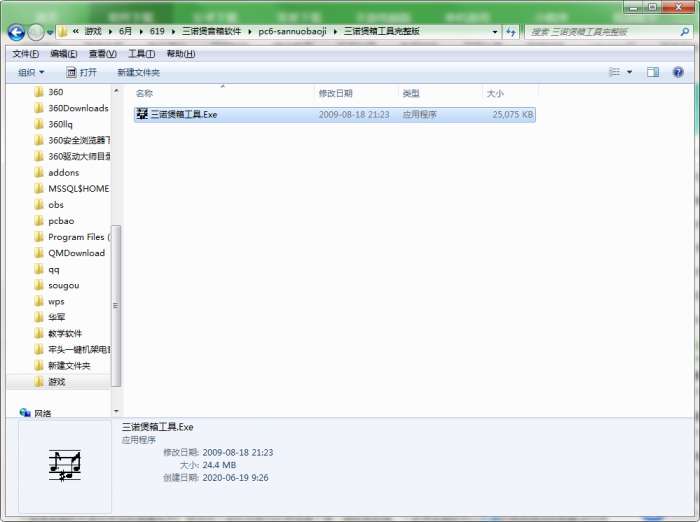
Task: Select the 华军 folder
Action: [50, 317]
